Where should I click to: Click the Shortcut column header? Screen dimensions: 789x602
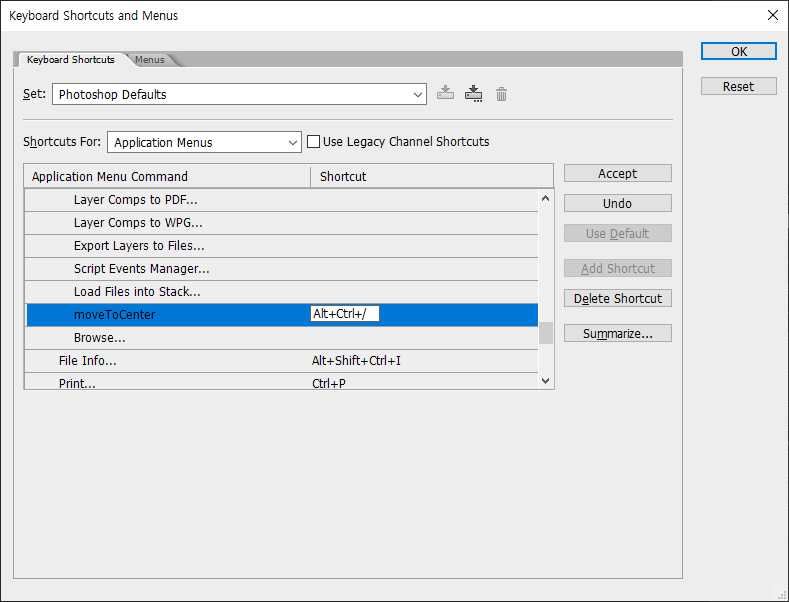point(432,177)
